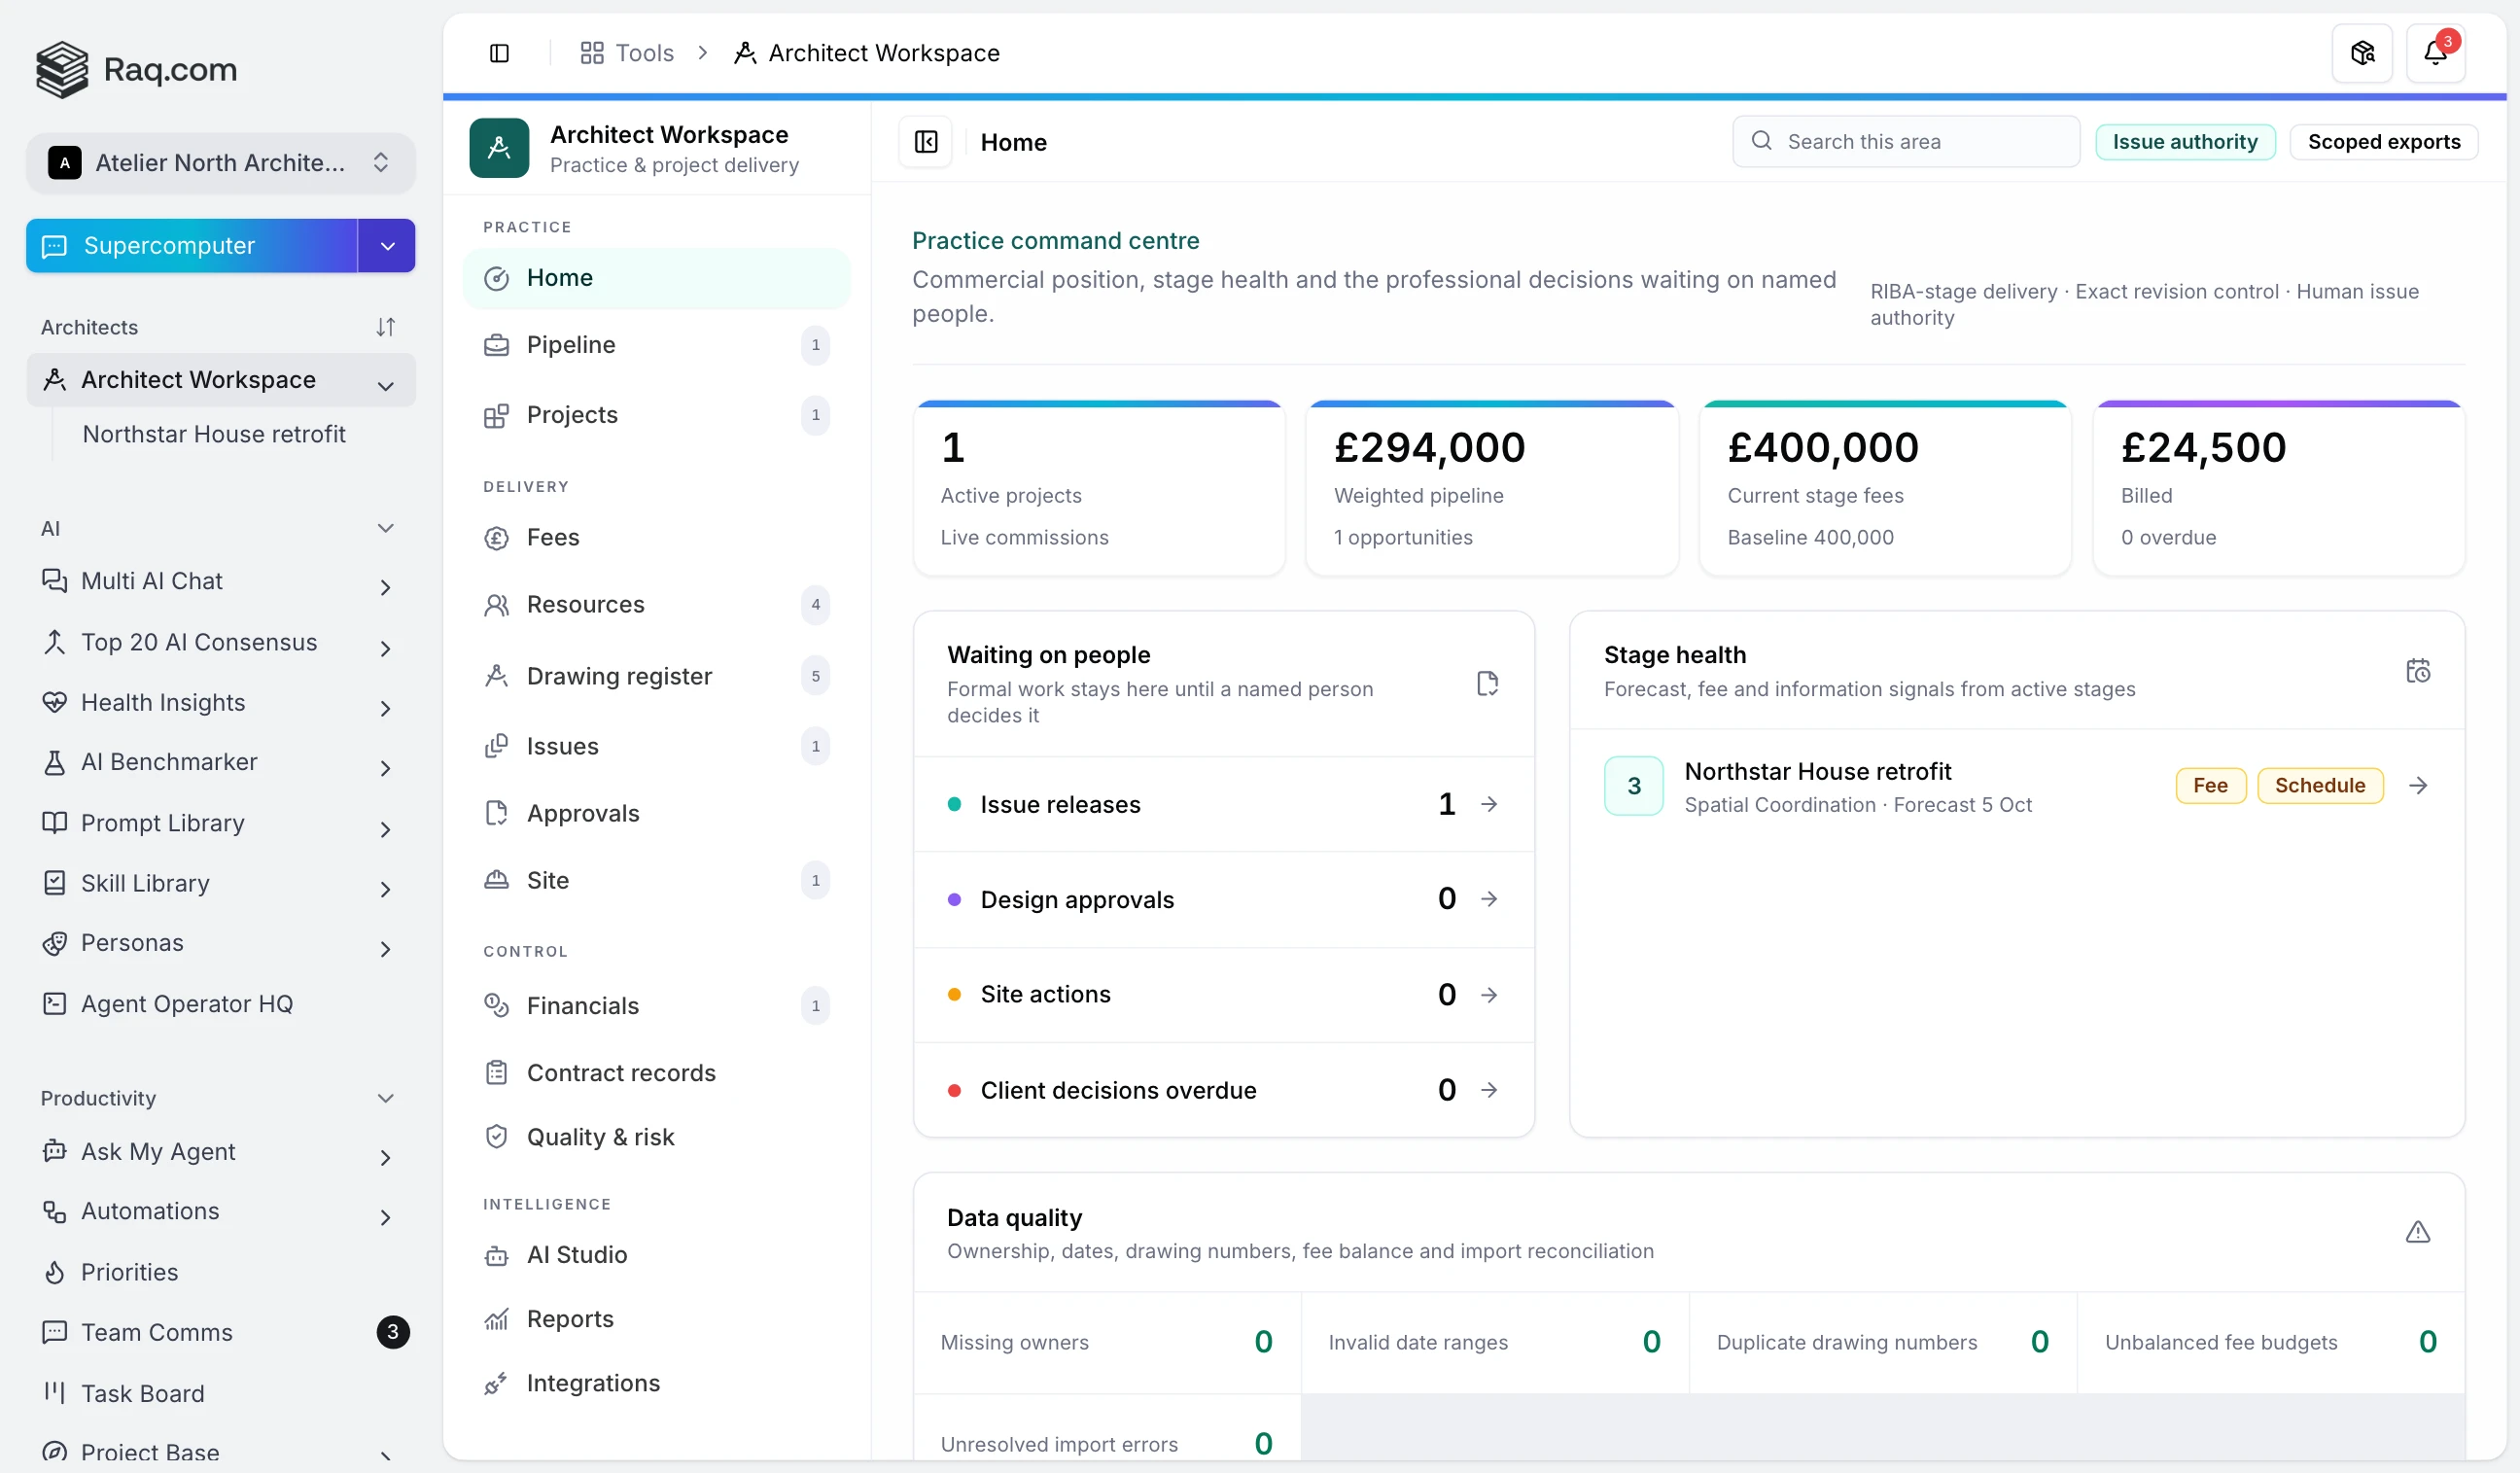Open Fees in the Delivery section
The image size is (2520, 1473).
coord(656,538)
